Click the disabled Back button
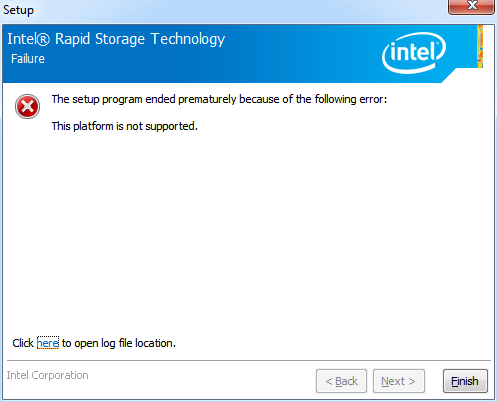Viewport: 497px width, 402px height. click(341, 381)
